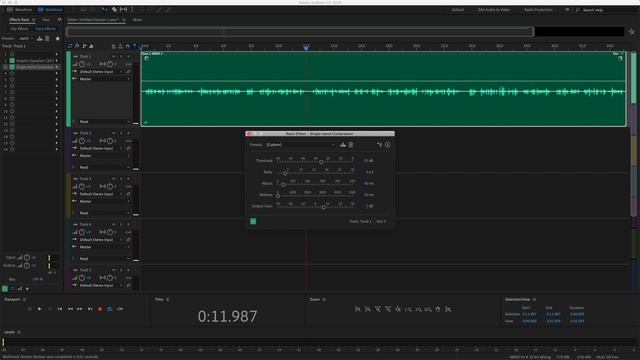Adjust the Threshold slider handle
Viewport: 640px width, 360px height.
(x=321, y=162)
